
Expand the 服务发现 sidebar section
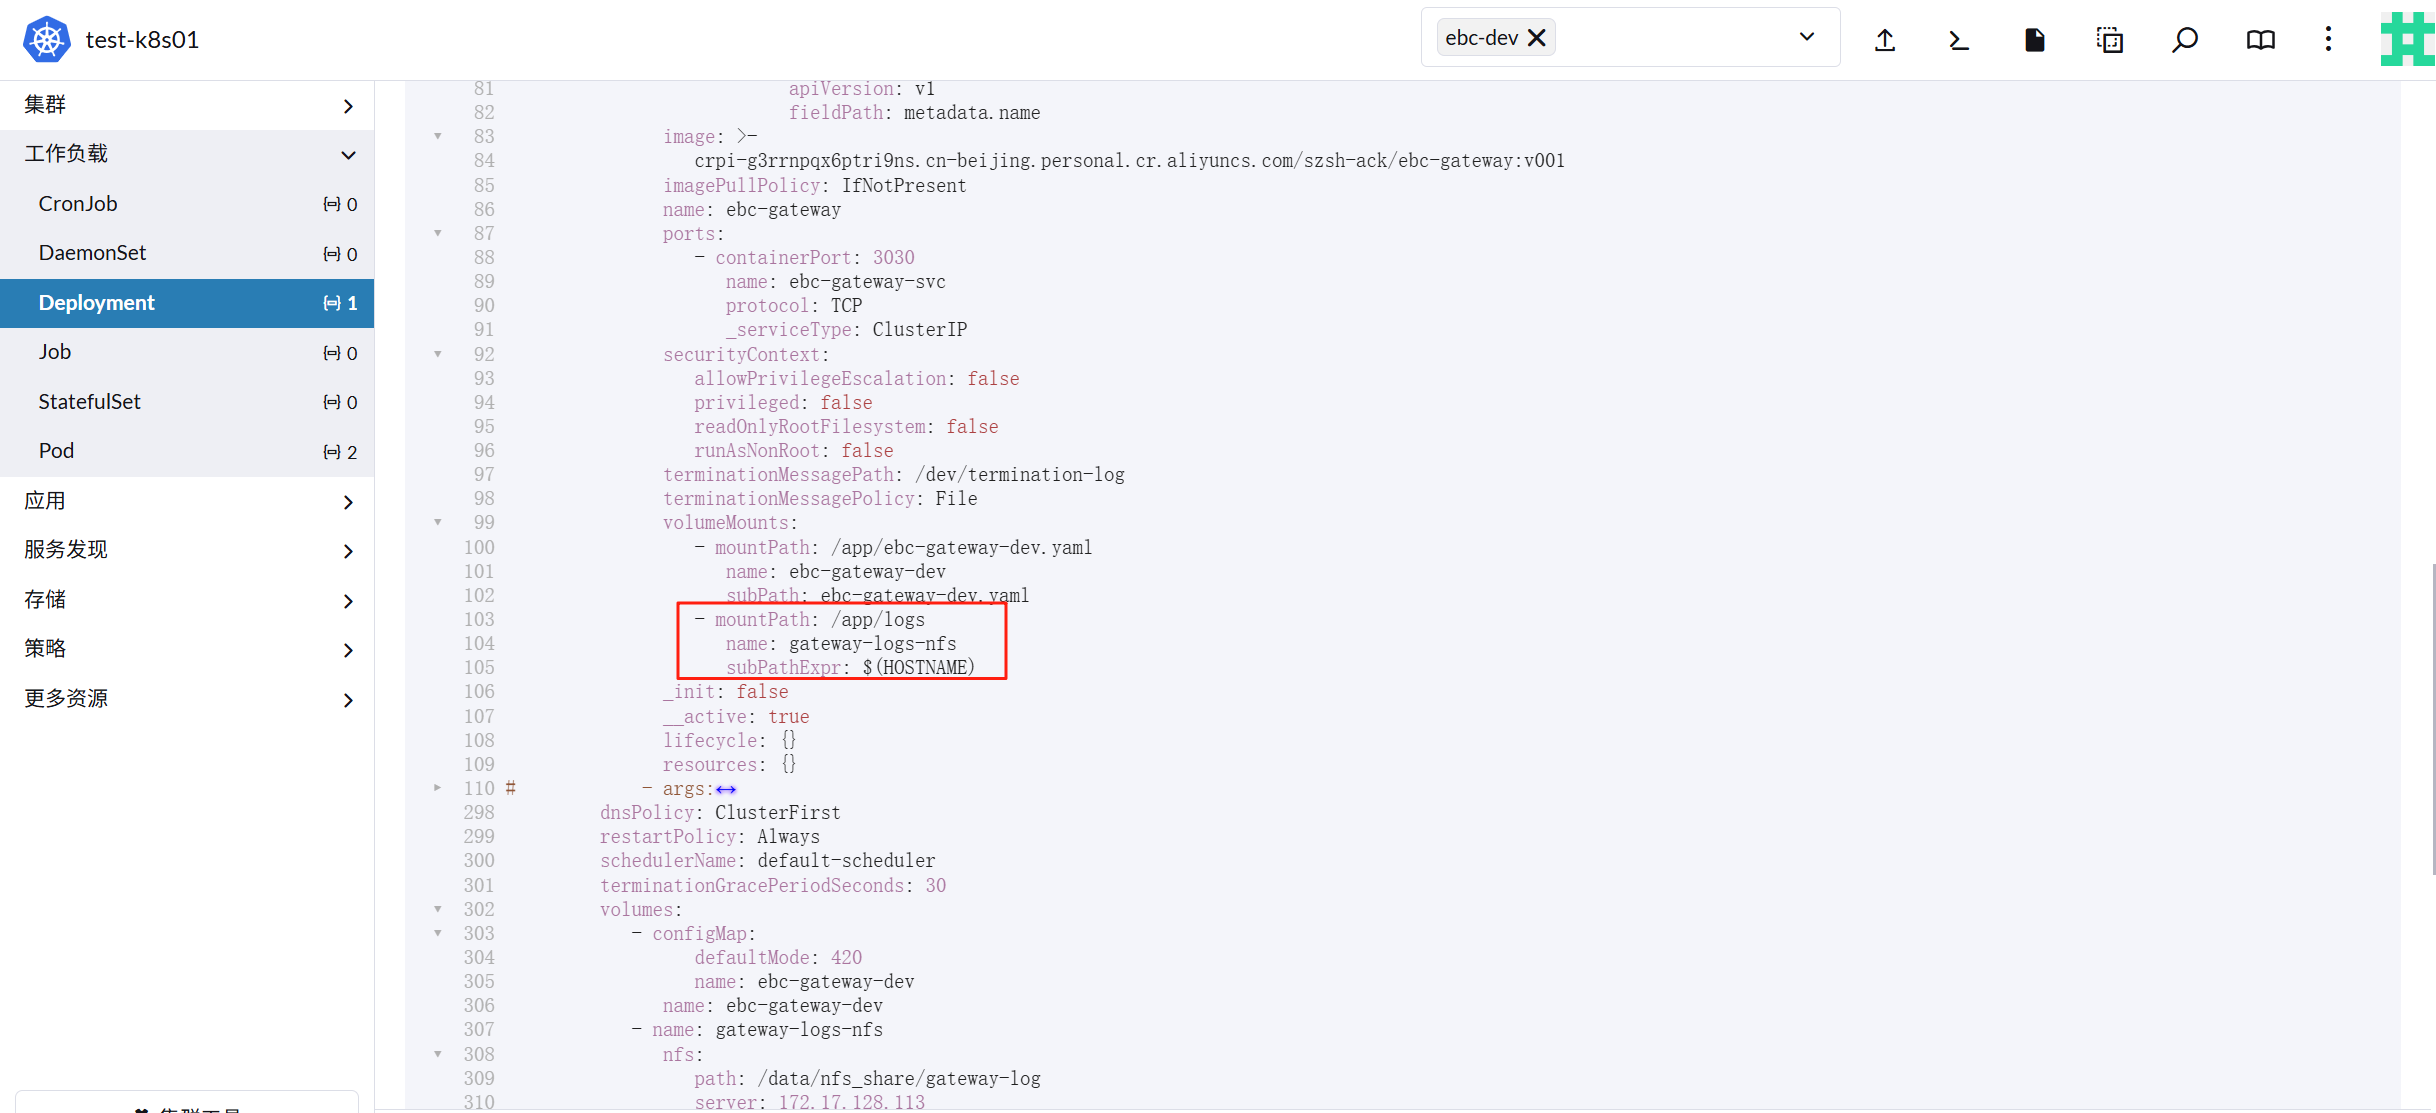[x=348, y=551]
